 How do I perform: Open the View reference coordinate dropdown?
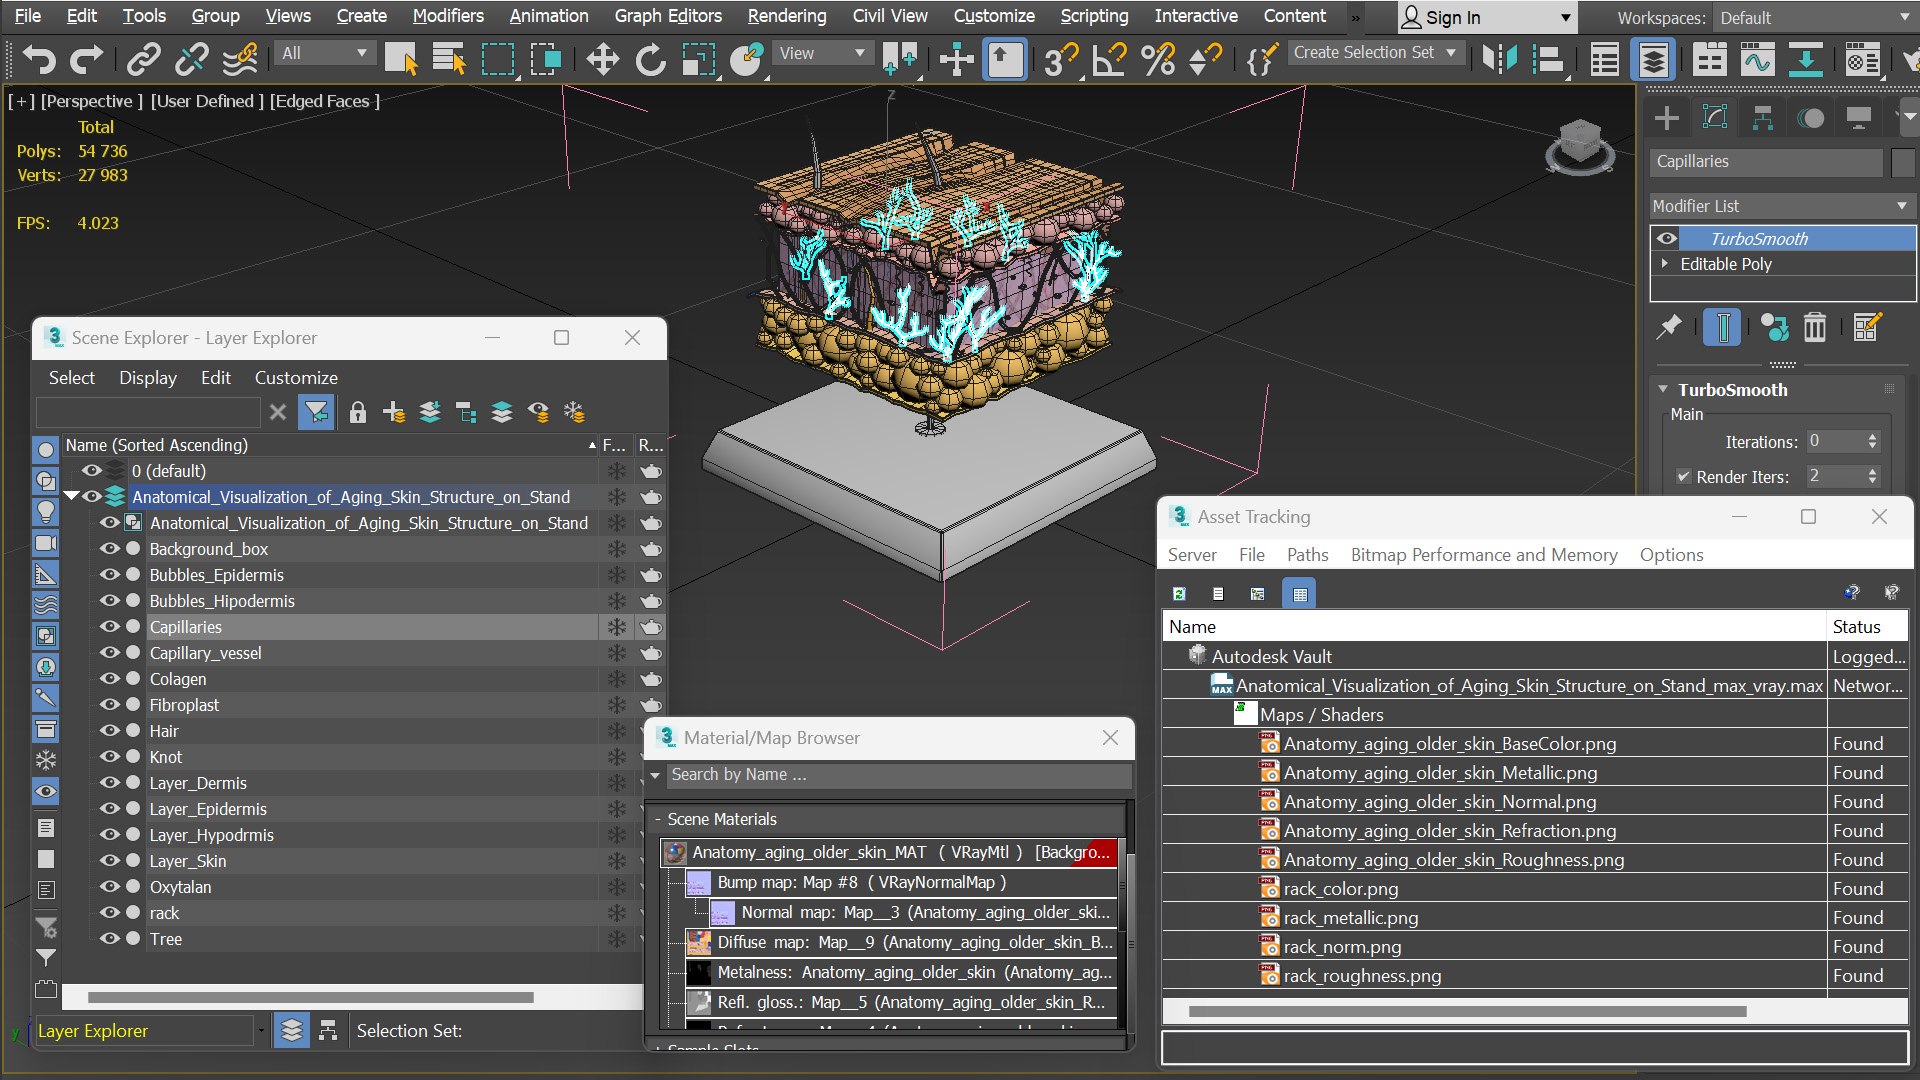[822, 53]
